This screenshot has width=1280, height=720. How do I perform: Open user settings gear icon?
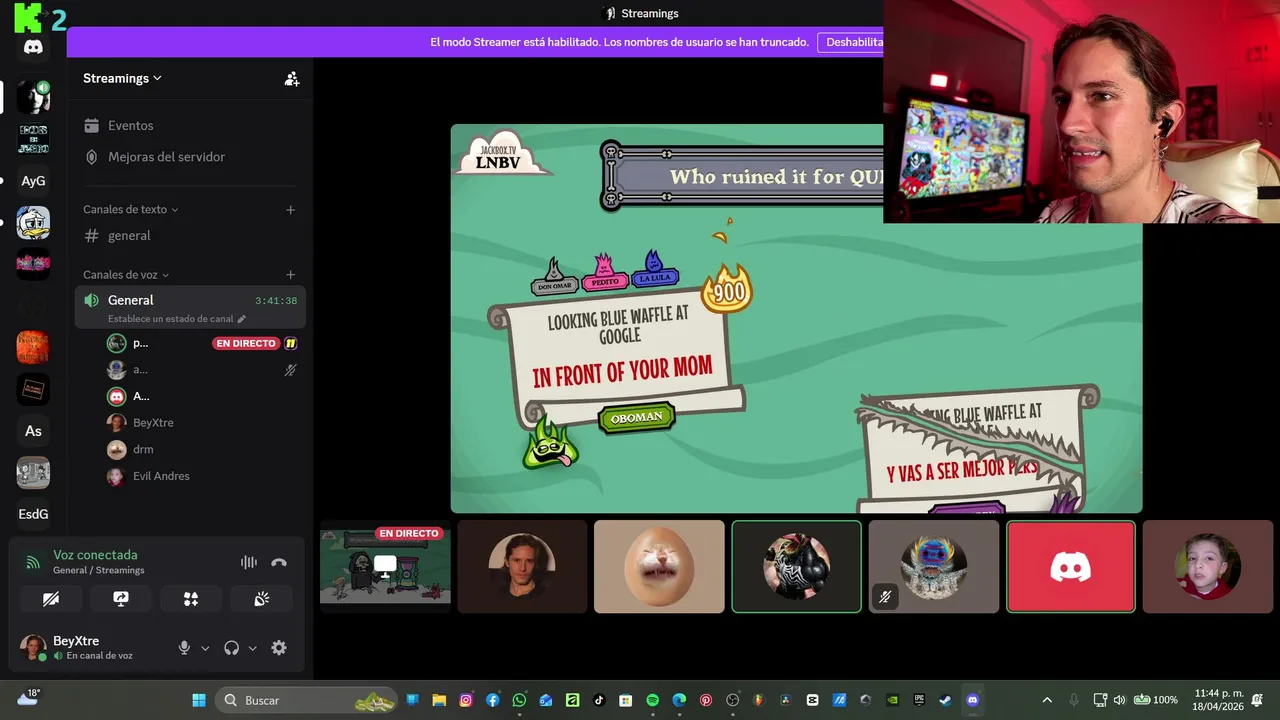click(279, 648)
